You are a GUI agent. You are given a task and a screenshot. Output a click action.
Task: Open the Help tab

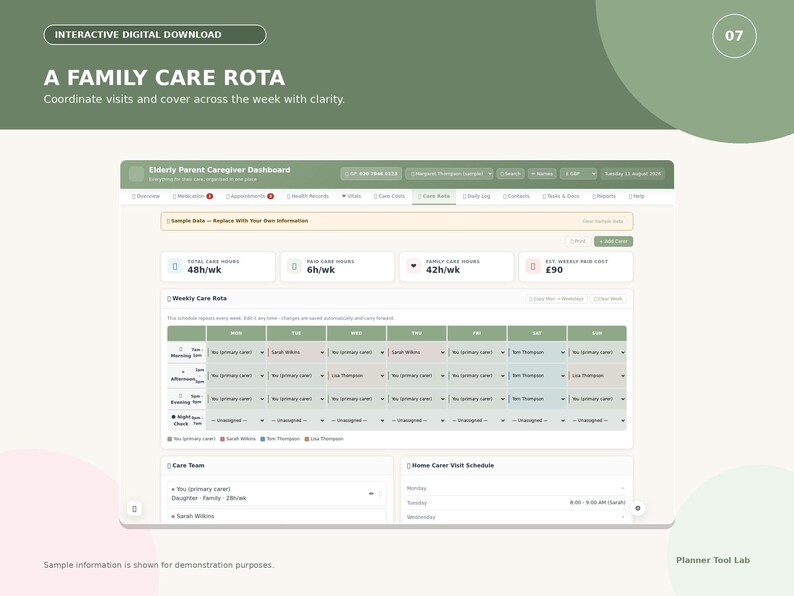pyautogui.click(x=637, y=196)
